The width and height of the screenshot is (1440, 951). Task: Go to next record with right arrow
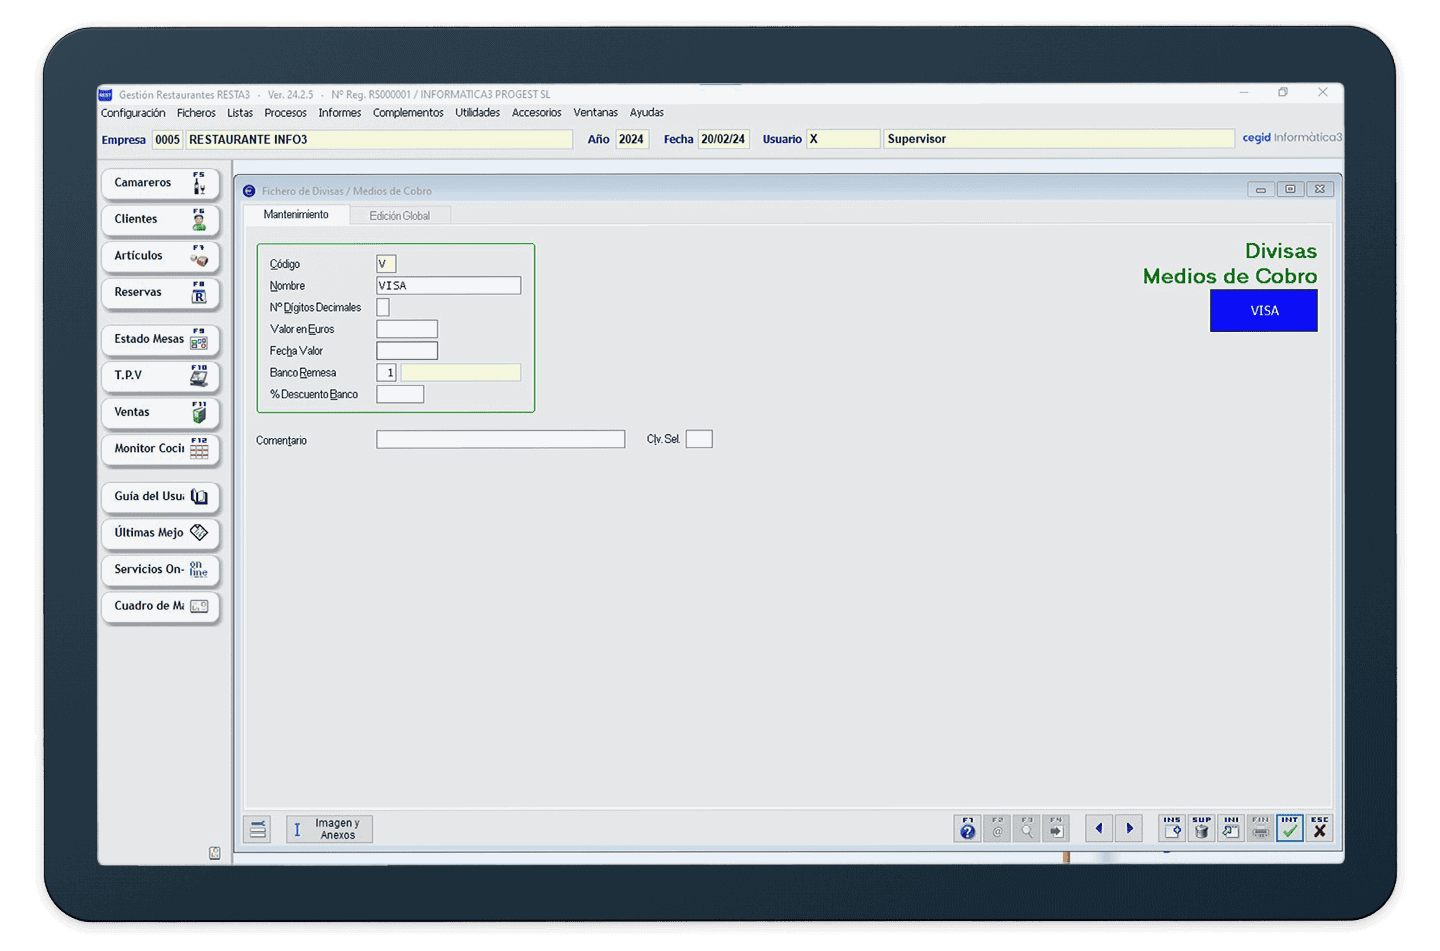point(1129,828)
